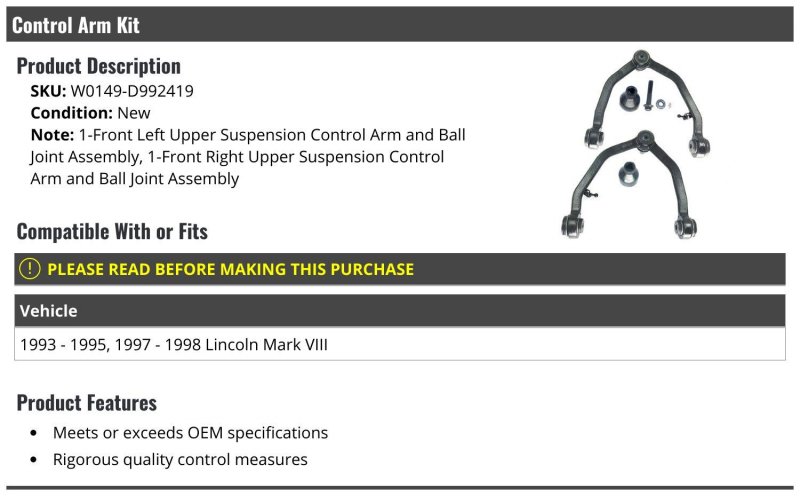Click the Compatible With or Fits heading
This screenshot has width=800, height=496.
[112, 232]
